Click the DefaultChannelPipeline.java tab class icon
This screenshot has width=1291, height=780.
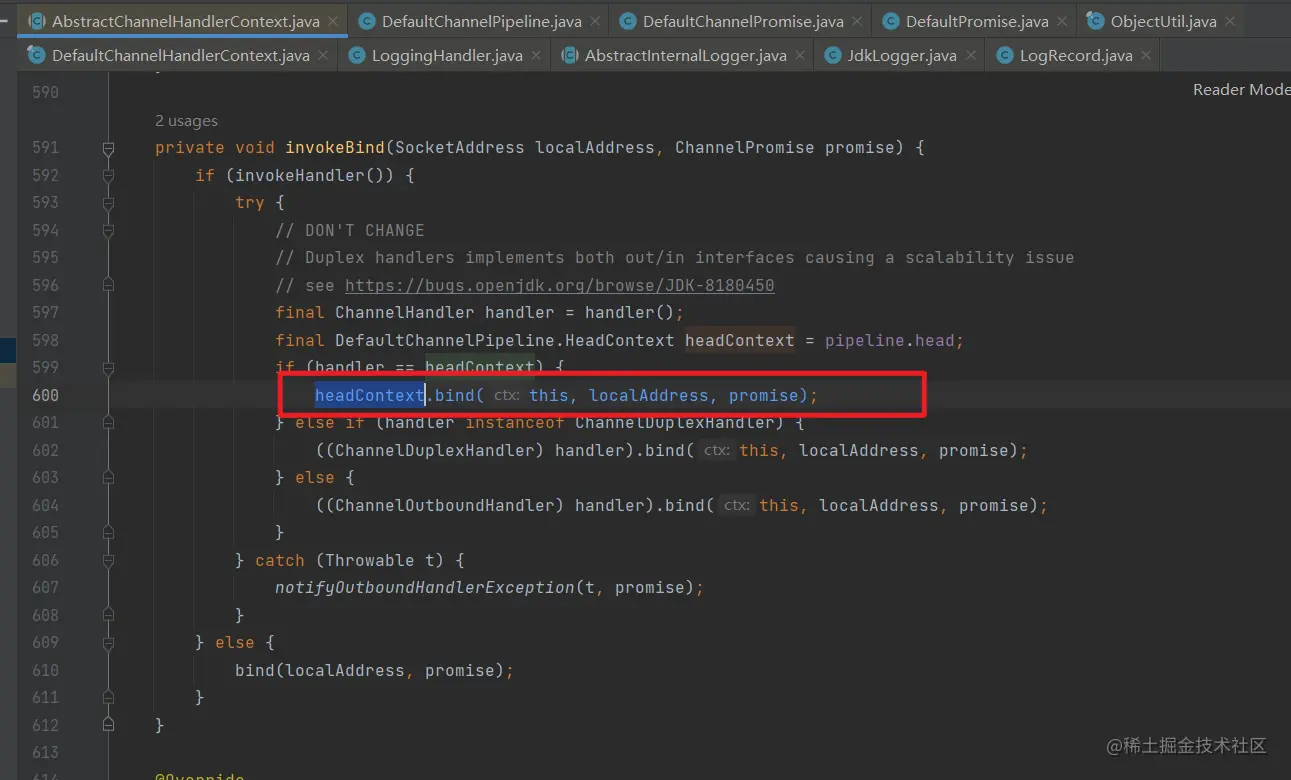click(x=367, y=21)
